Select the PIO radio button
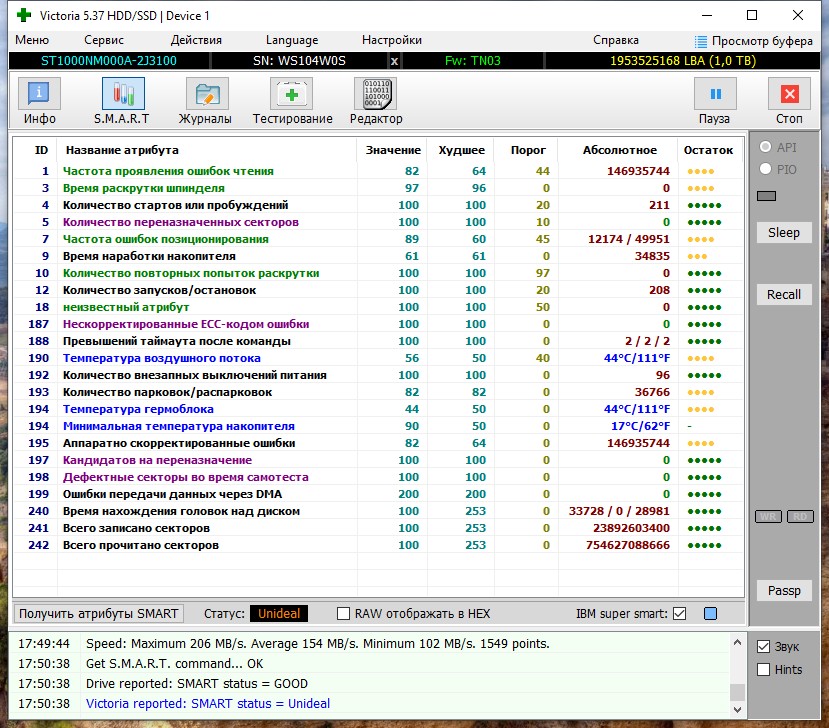The image size is (829, 728). point(765,169)
